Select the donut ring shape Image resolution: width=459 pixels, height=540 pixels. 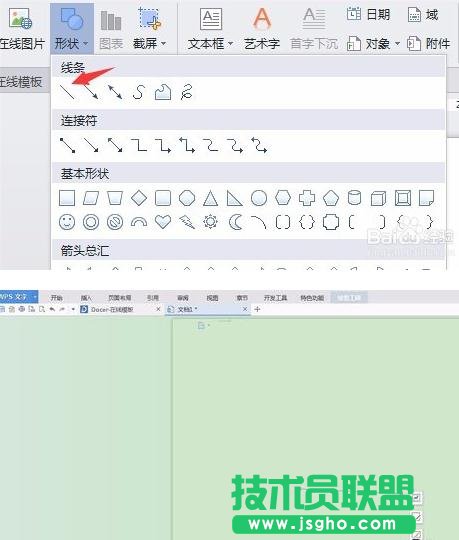click(91, 222)
